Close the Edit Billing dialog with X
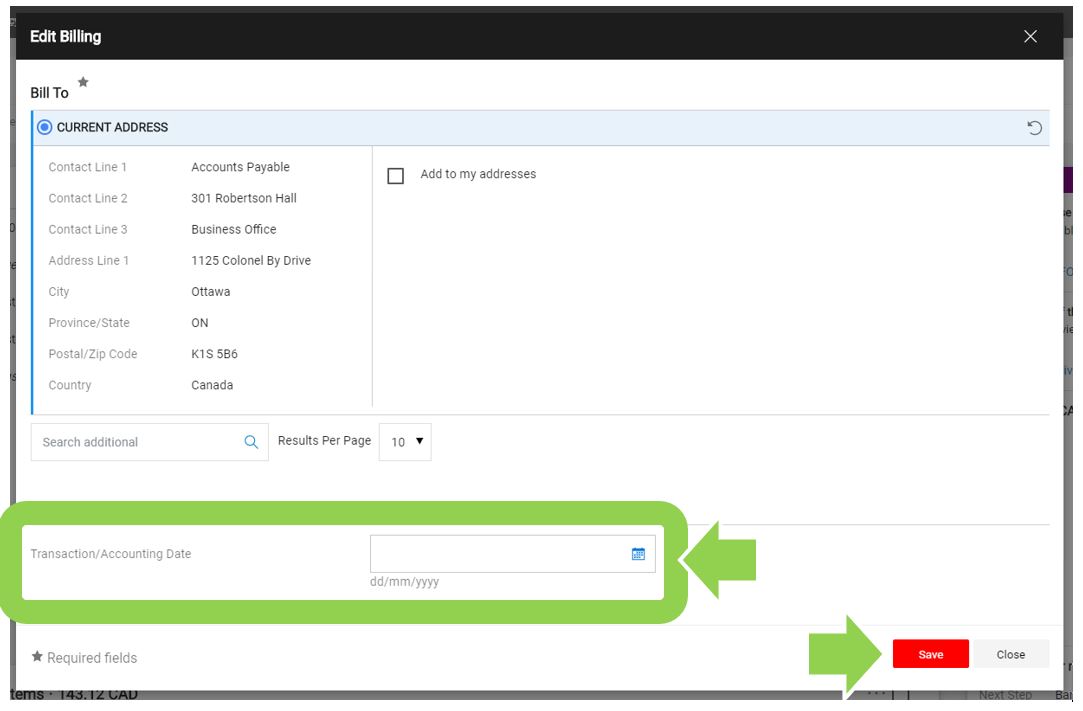1083x711 pixels. pyautogui.click(x=1030, y=37)
